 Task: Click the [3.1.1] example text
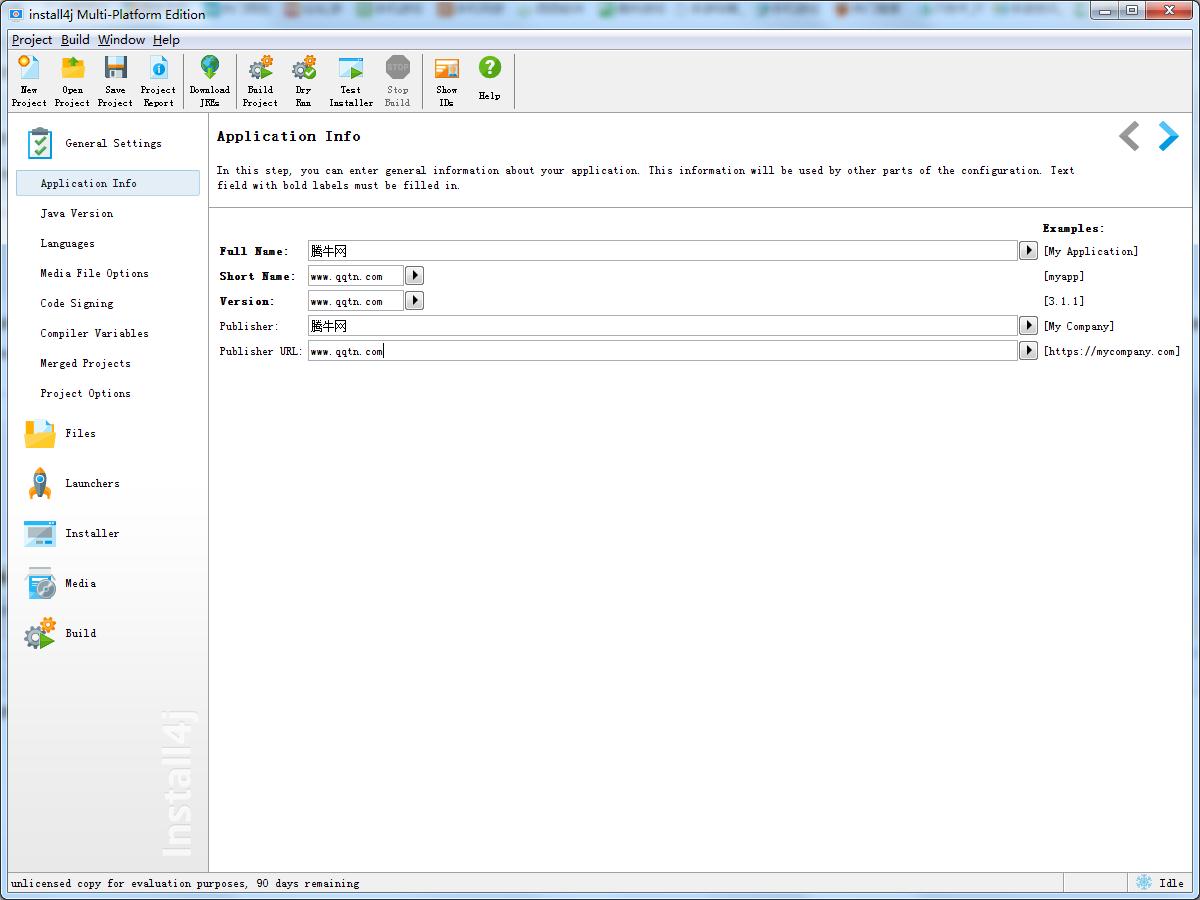click(1064, 301)
